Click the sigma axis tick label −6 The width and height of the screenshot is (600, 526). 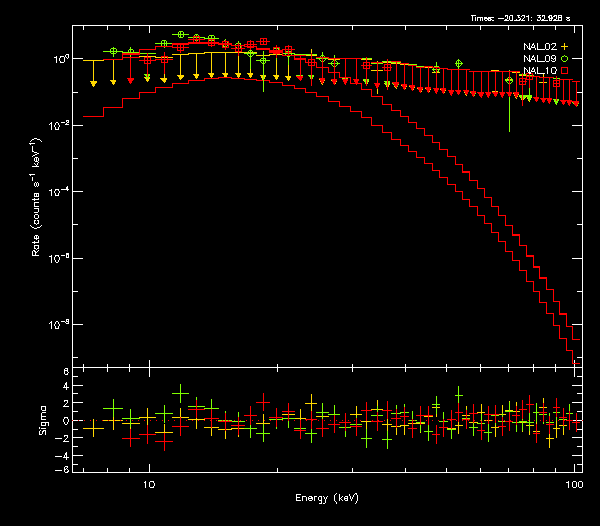pyautogui.click(x=64, y=469)
